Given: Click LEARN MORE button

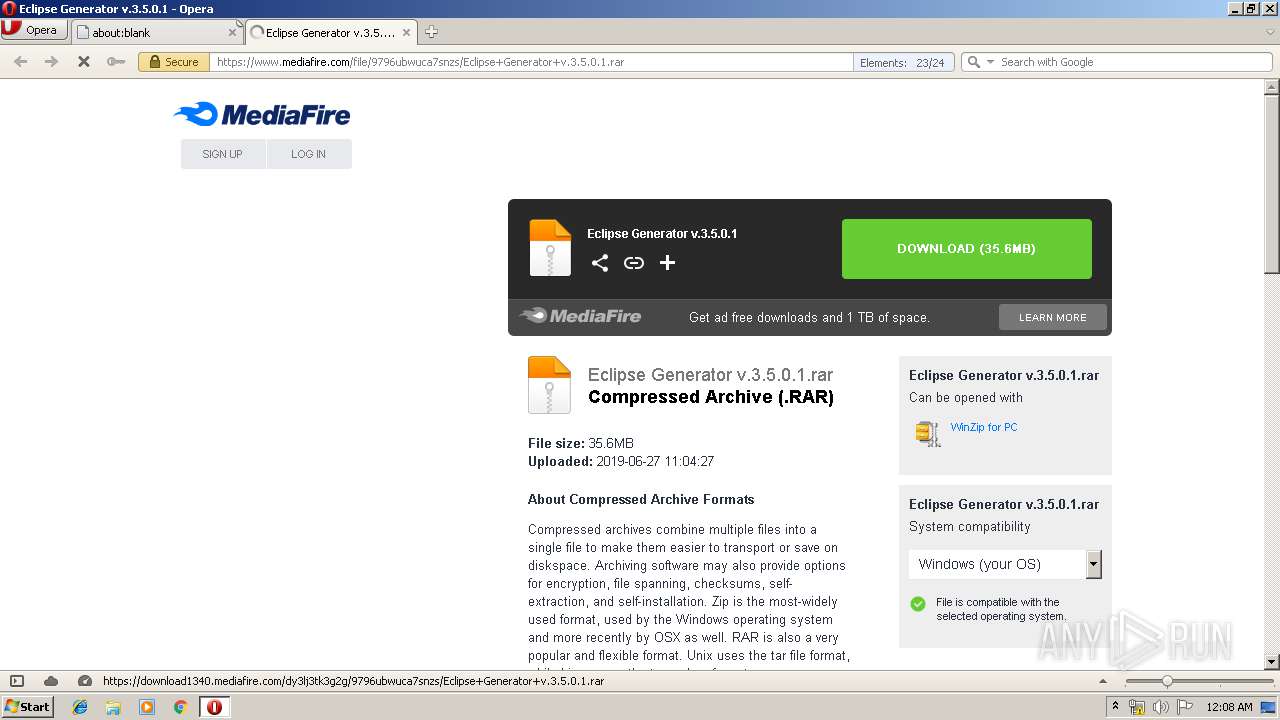Looking at the screenshot, I should (x=1052, y=317).
